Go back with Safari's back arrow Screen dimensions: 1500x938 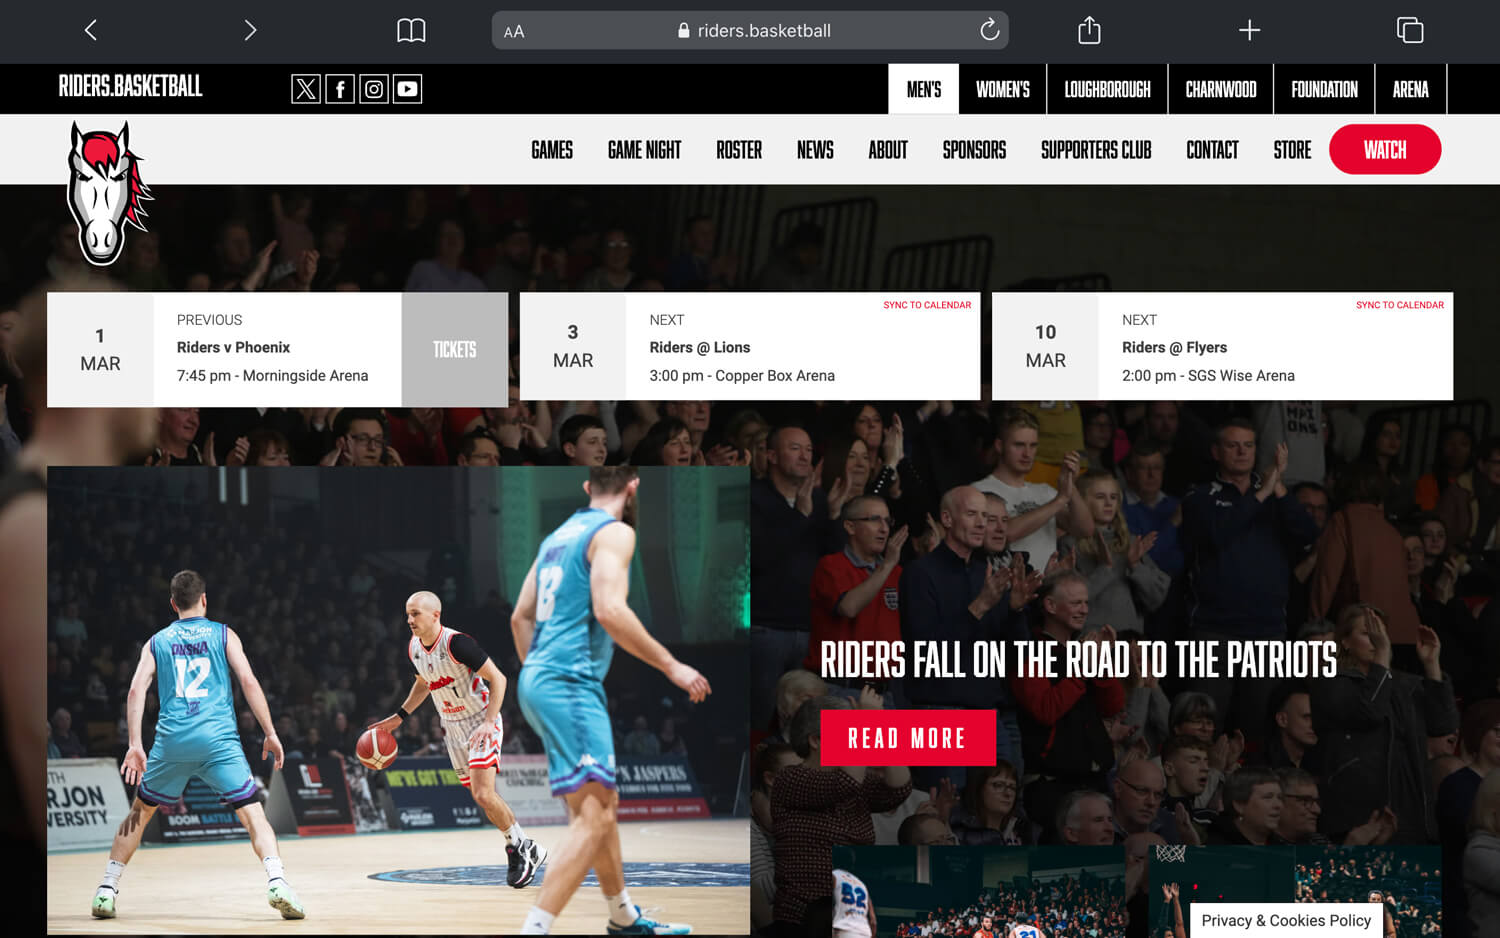[x=90, y=30]
